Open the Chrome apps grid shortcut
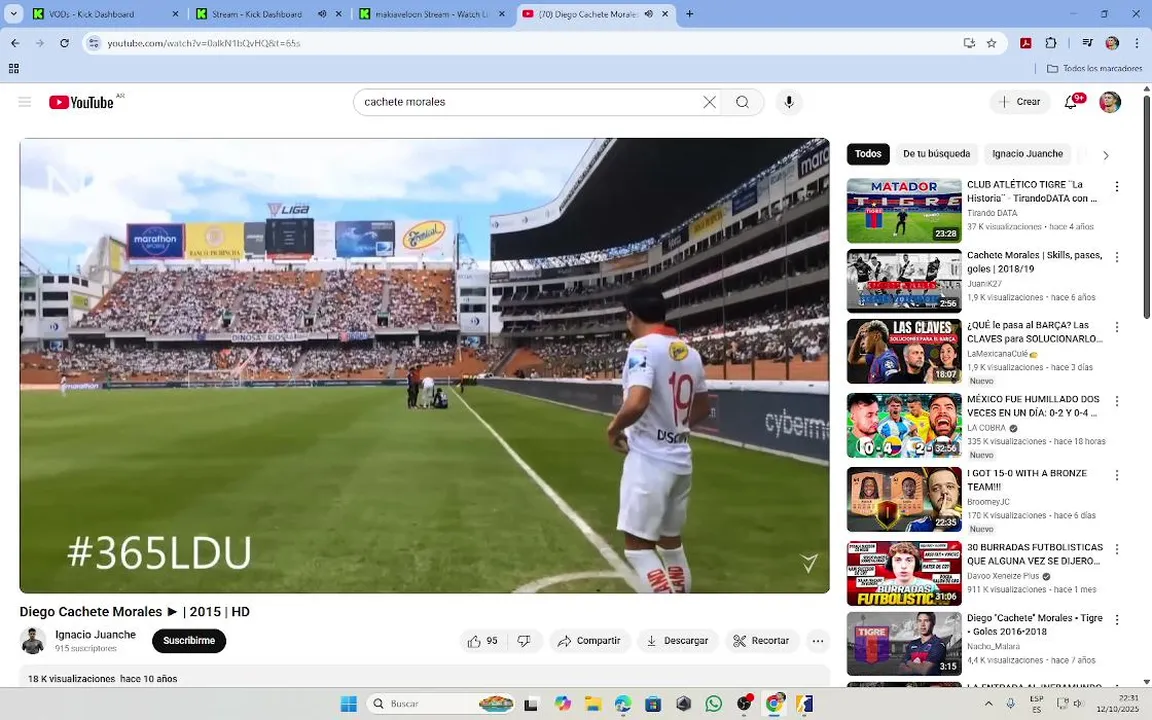Image resolution: width=1152 pixels, height=720 pixels. click(13, 68)
